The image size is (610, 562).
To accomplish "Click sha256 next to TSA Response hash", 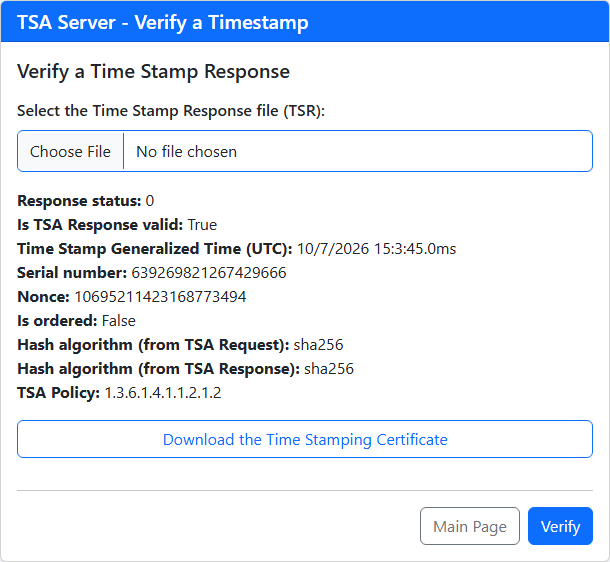I will point(329,369).
